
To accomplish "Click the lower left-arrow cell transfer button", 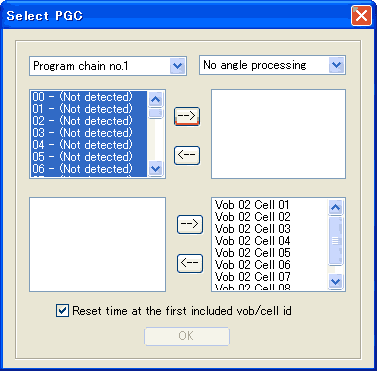I will 190,263.
